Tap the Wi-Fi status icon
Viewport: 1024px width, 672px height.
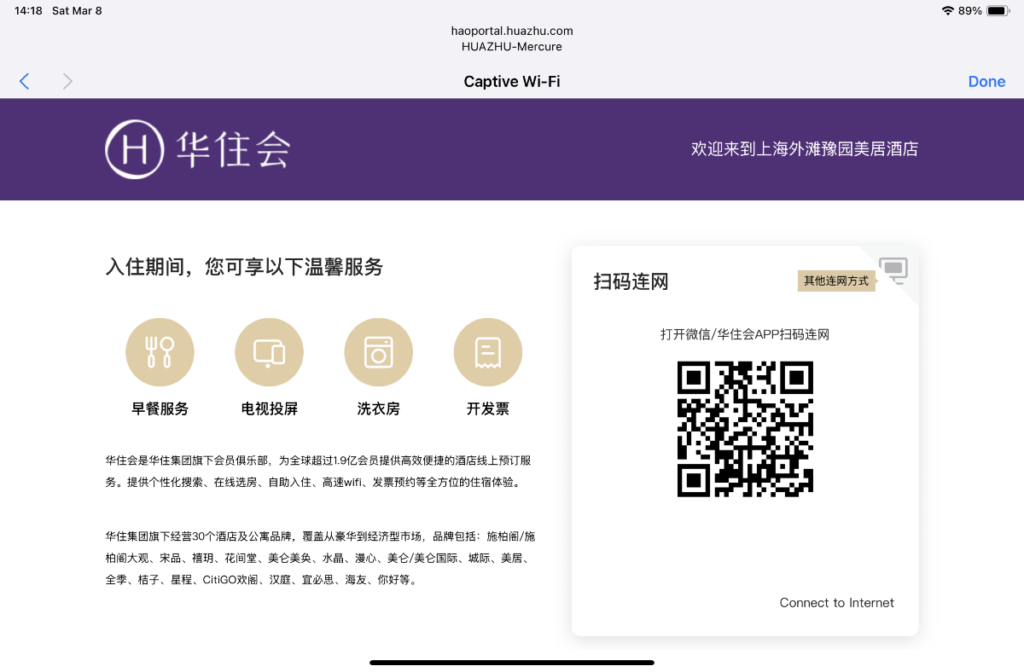click(x=947, y=10)
